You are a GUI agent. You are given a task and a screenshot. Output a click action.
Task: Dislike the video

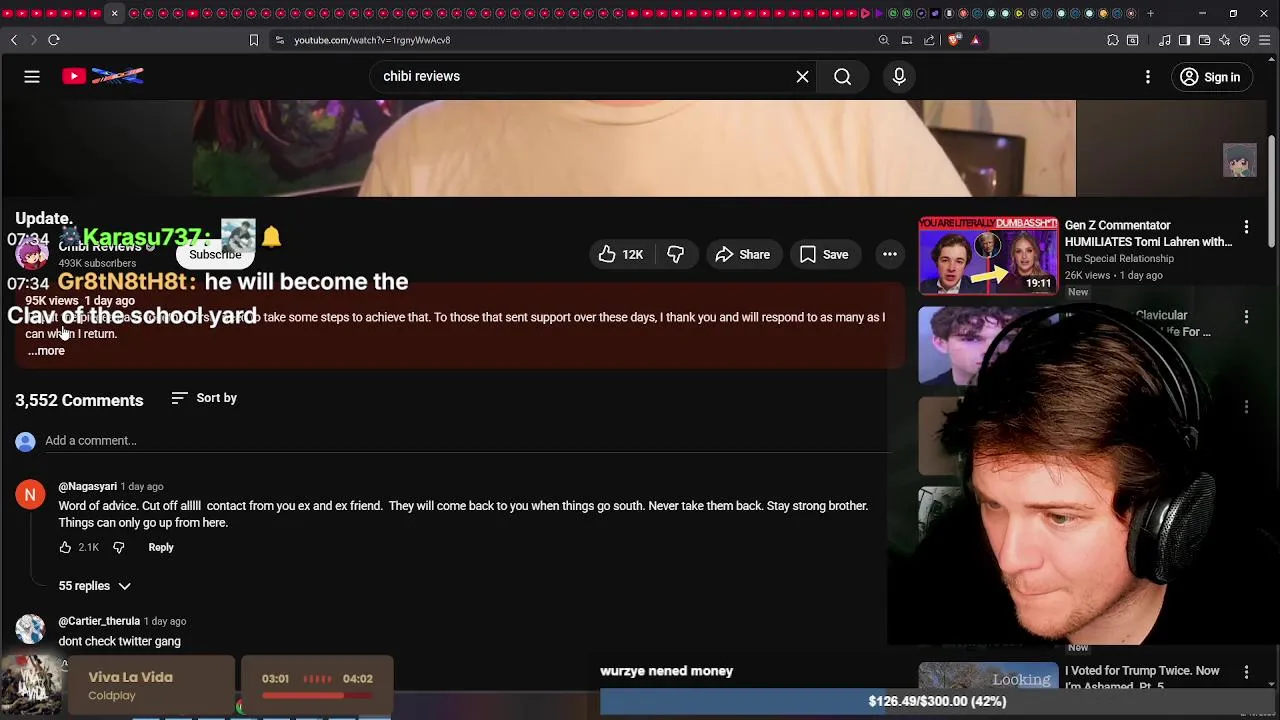coord(676,255)
